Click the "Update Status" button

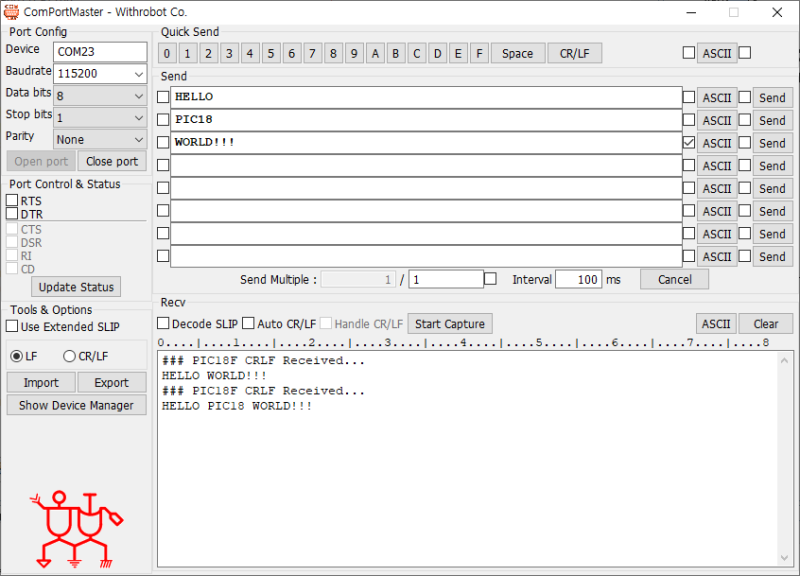coord(75,287)
